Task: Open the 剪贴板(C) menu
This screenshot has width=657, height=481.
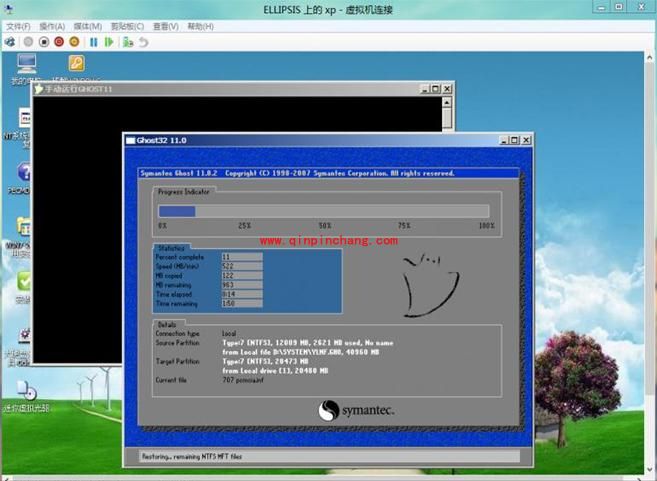Action: pos(125,26)
